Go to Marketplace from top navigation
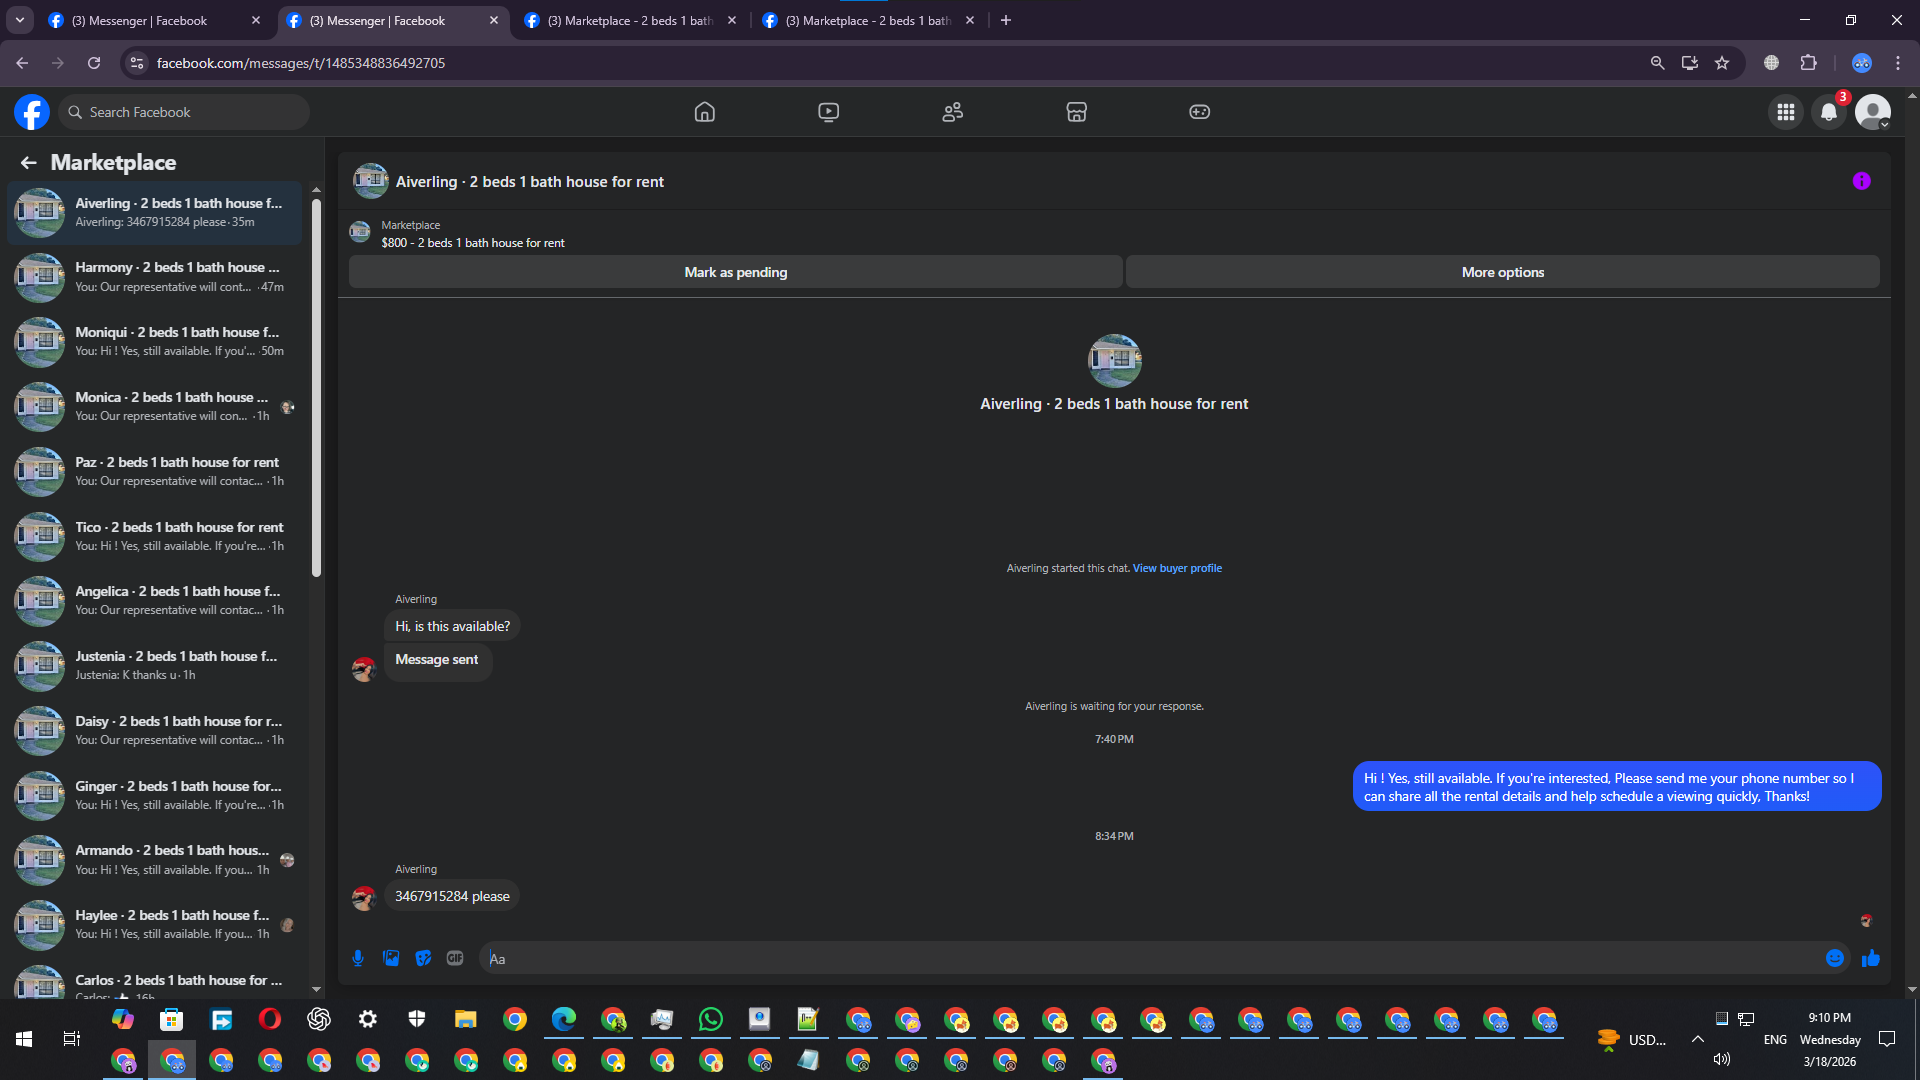The width and height of the screenshot is (1920, 1080). click(1076, 112)
